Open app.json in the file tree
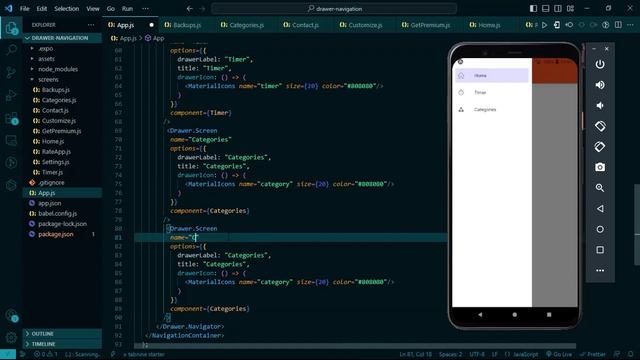Viewport: 640px width, 360px height. coord(49,203)
